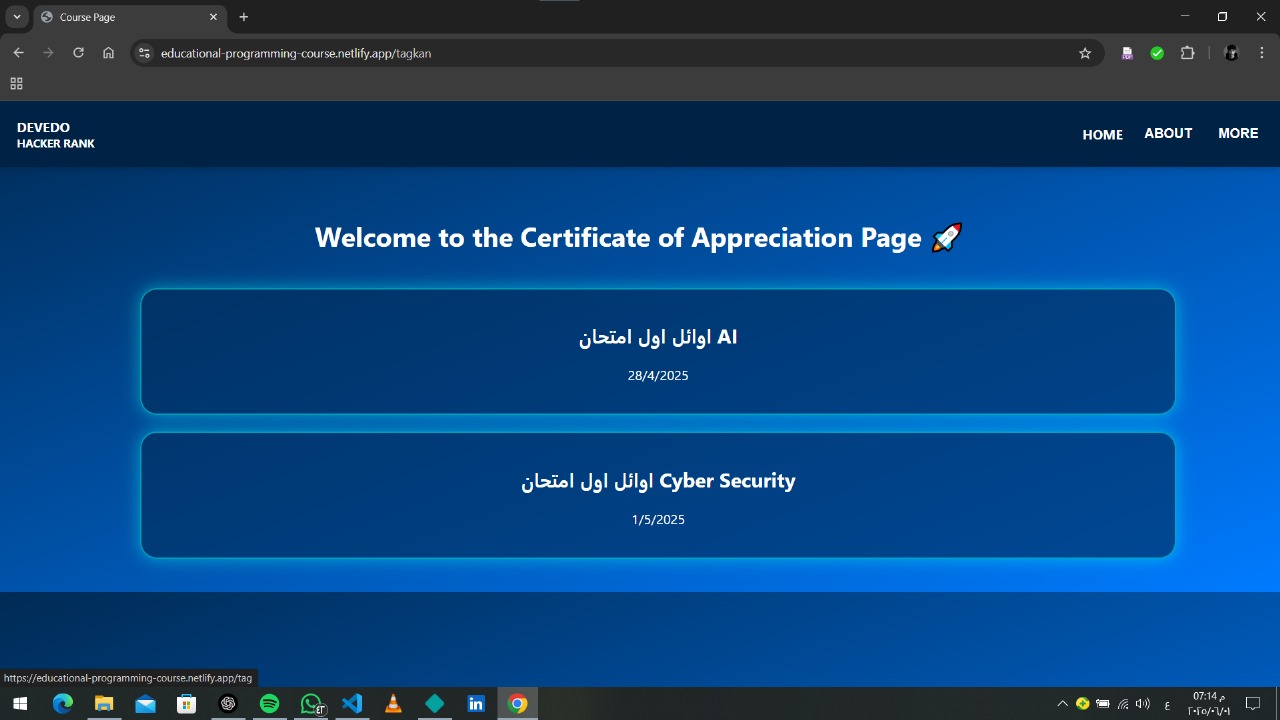
Task: Show hidden system tray icons
Action: click(1062, 704)
